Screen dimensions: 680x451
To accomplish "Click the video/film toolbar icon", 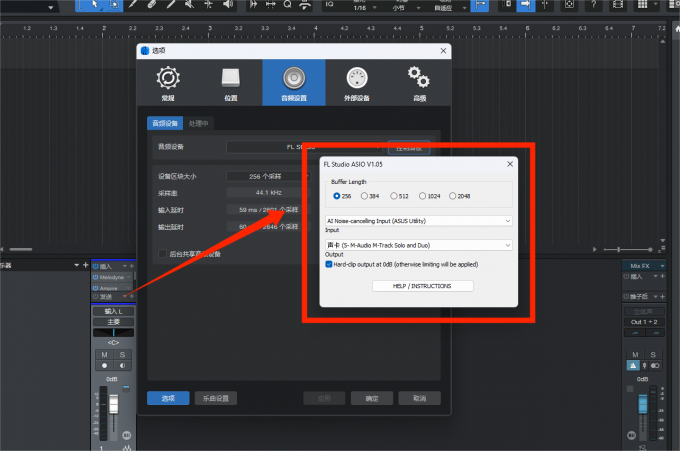I will [618, 4].
